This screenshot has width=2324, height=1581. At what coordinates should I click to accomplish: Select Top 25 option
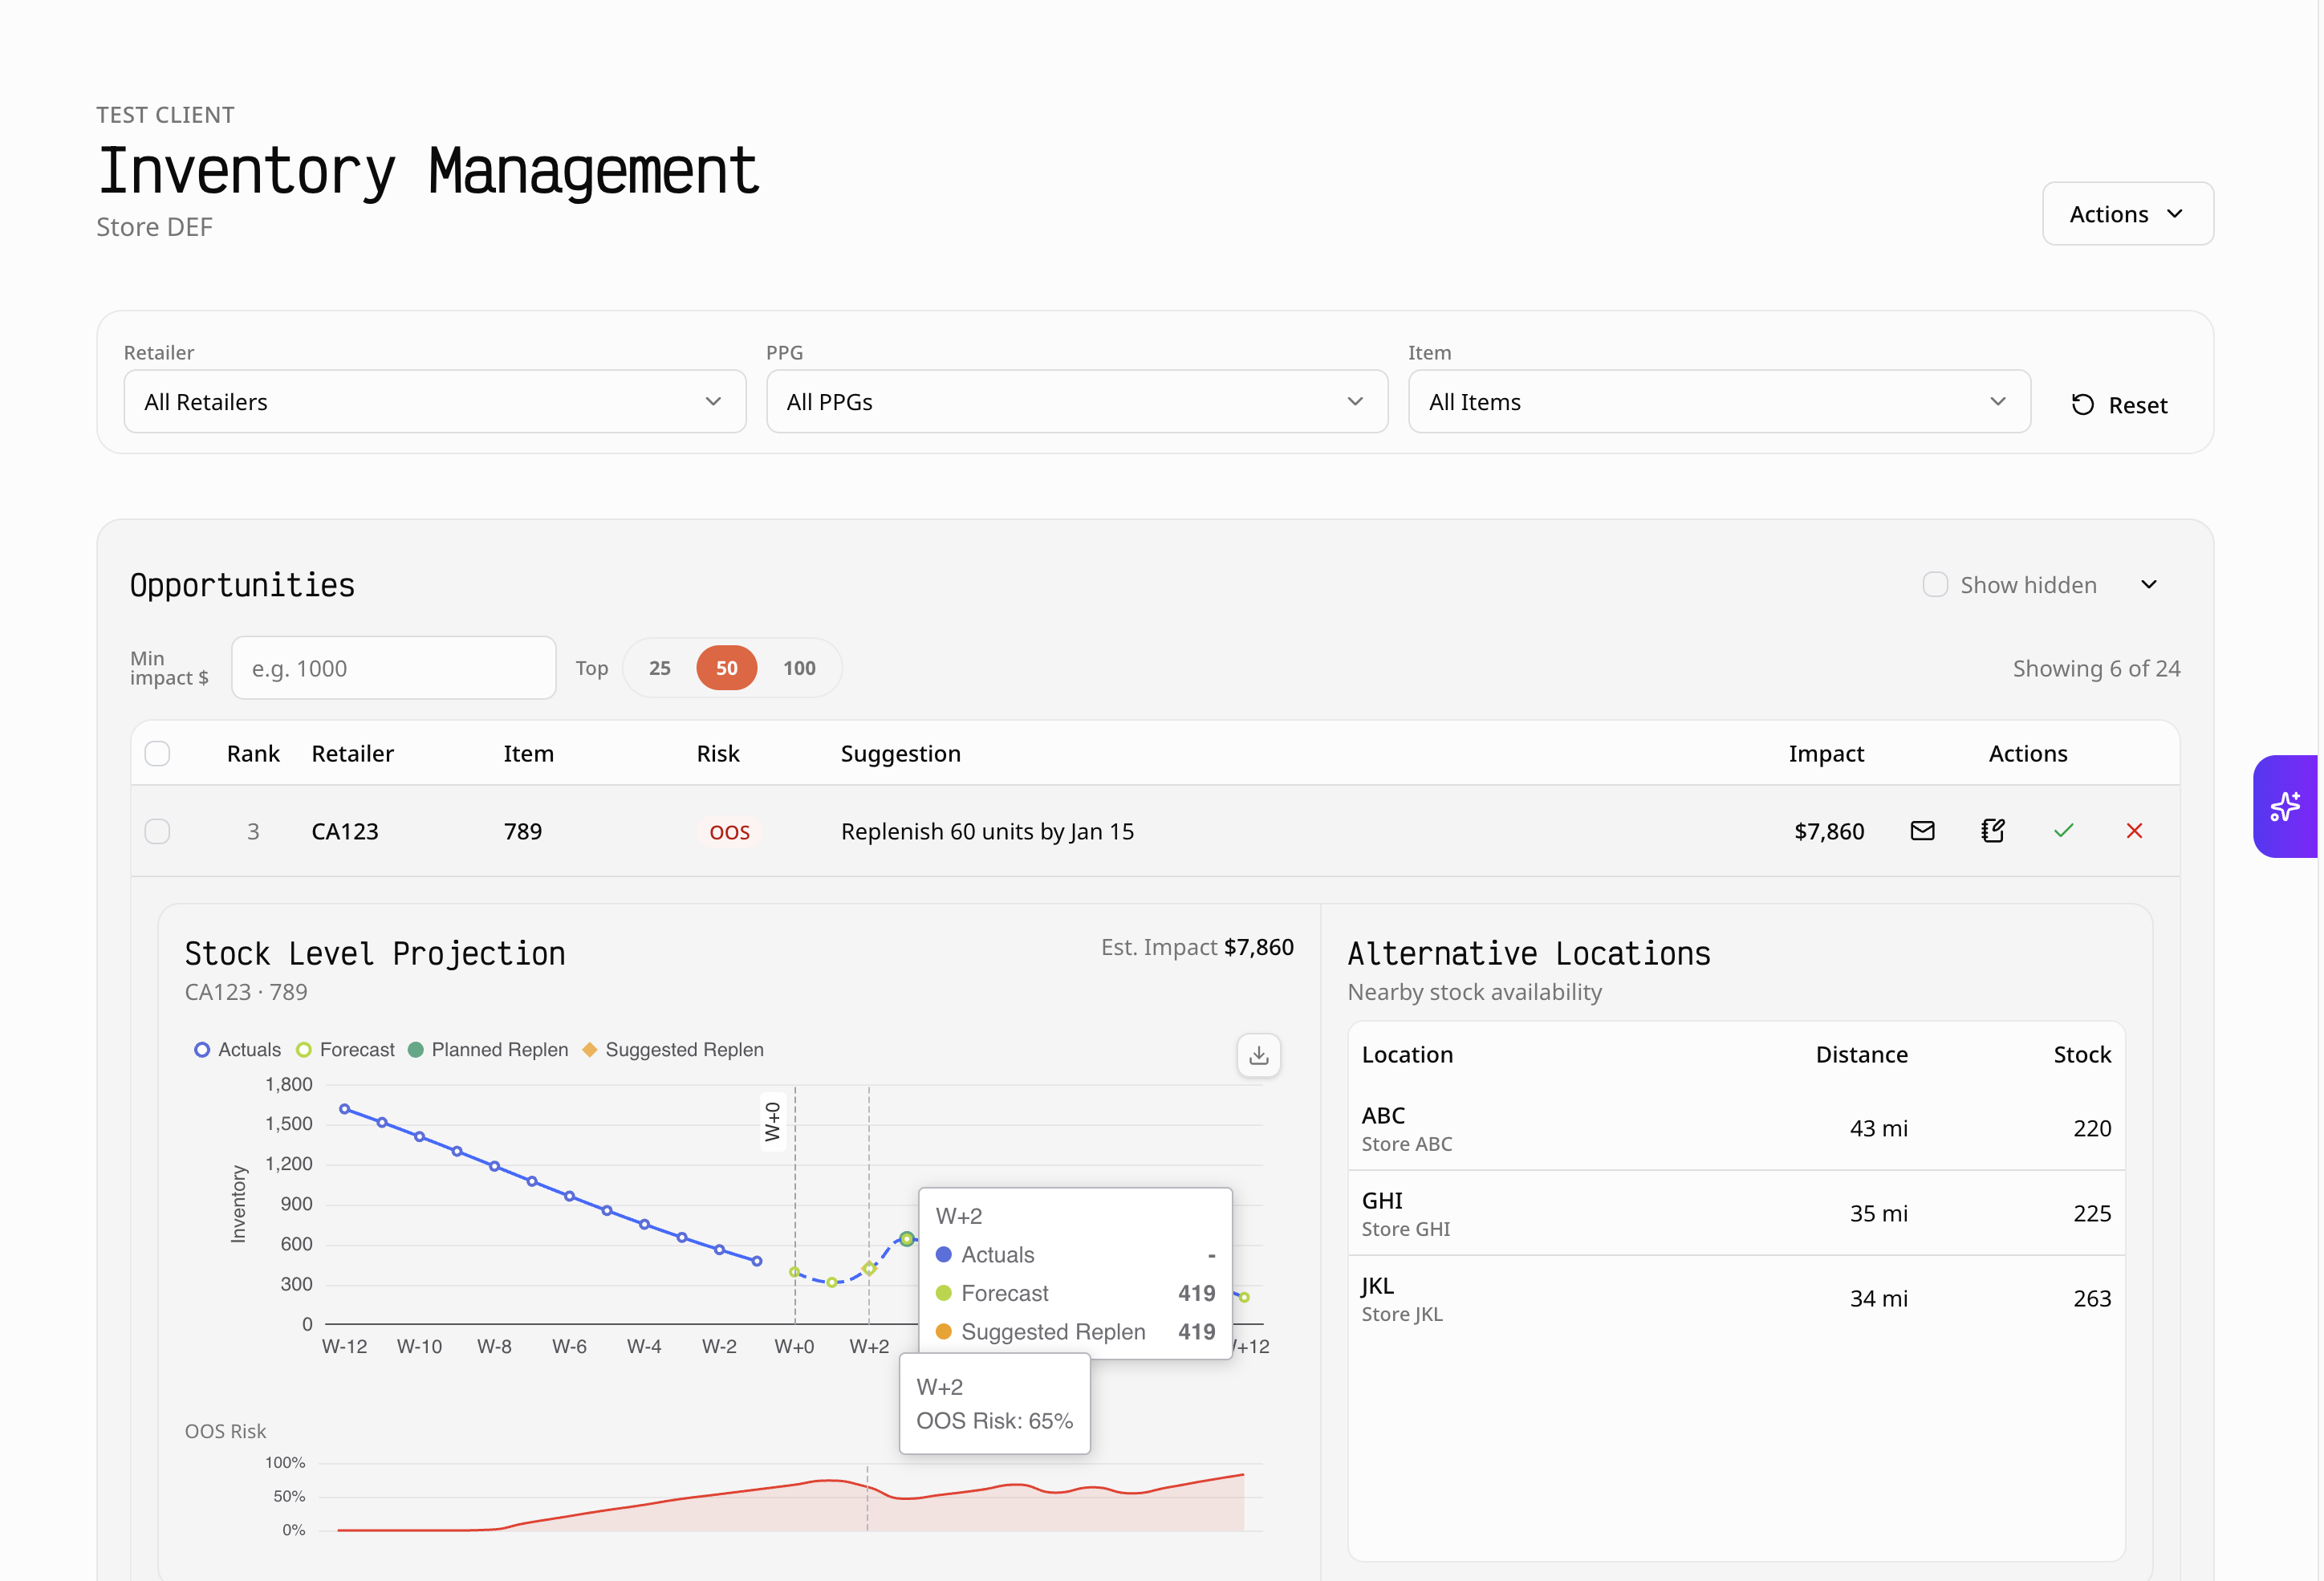pyautogui.click(x=659, y=668)
